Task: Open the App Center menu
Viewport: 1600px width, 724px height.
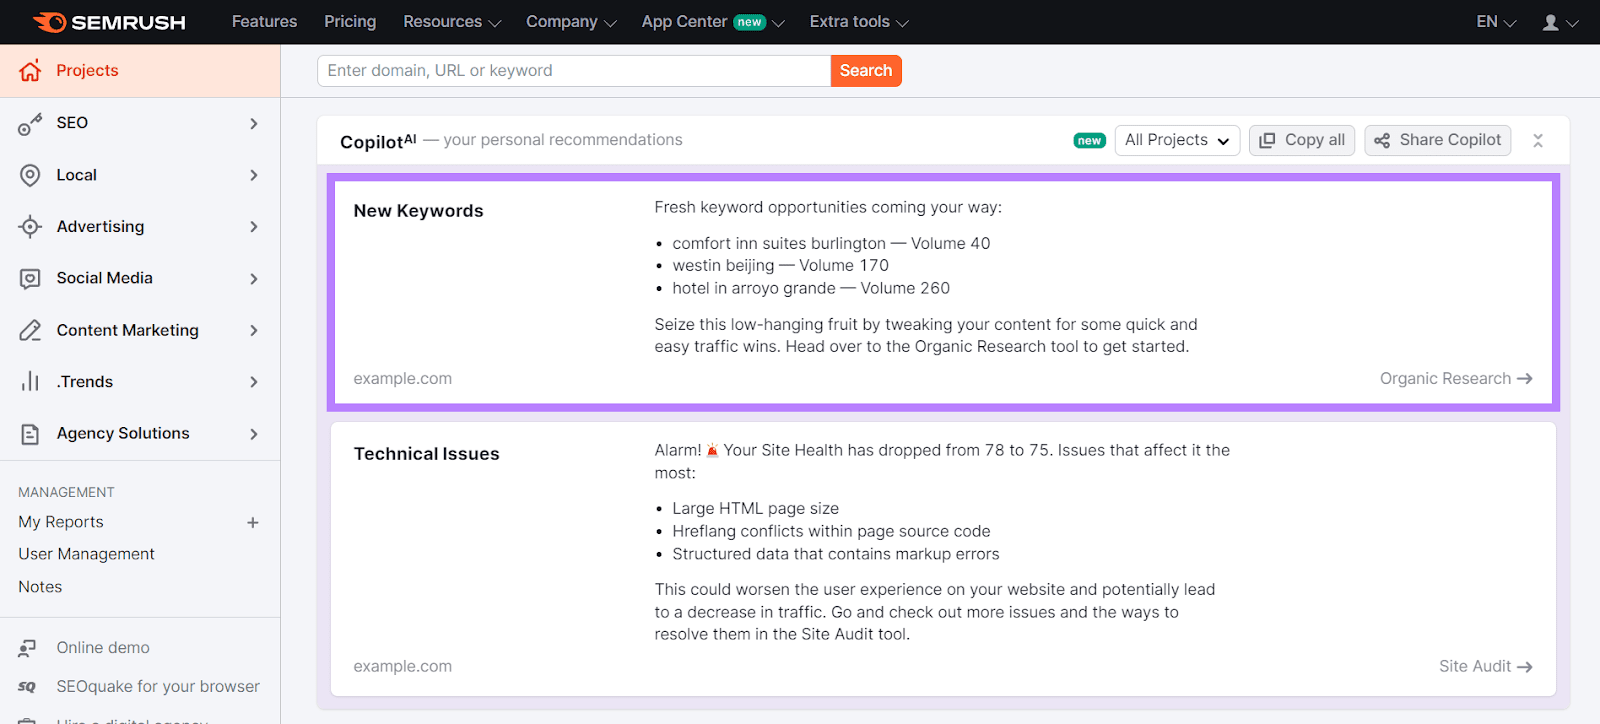Action: 713,21
